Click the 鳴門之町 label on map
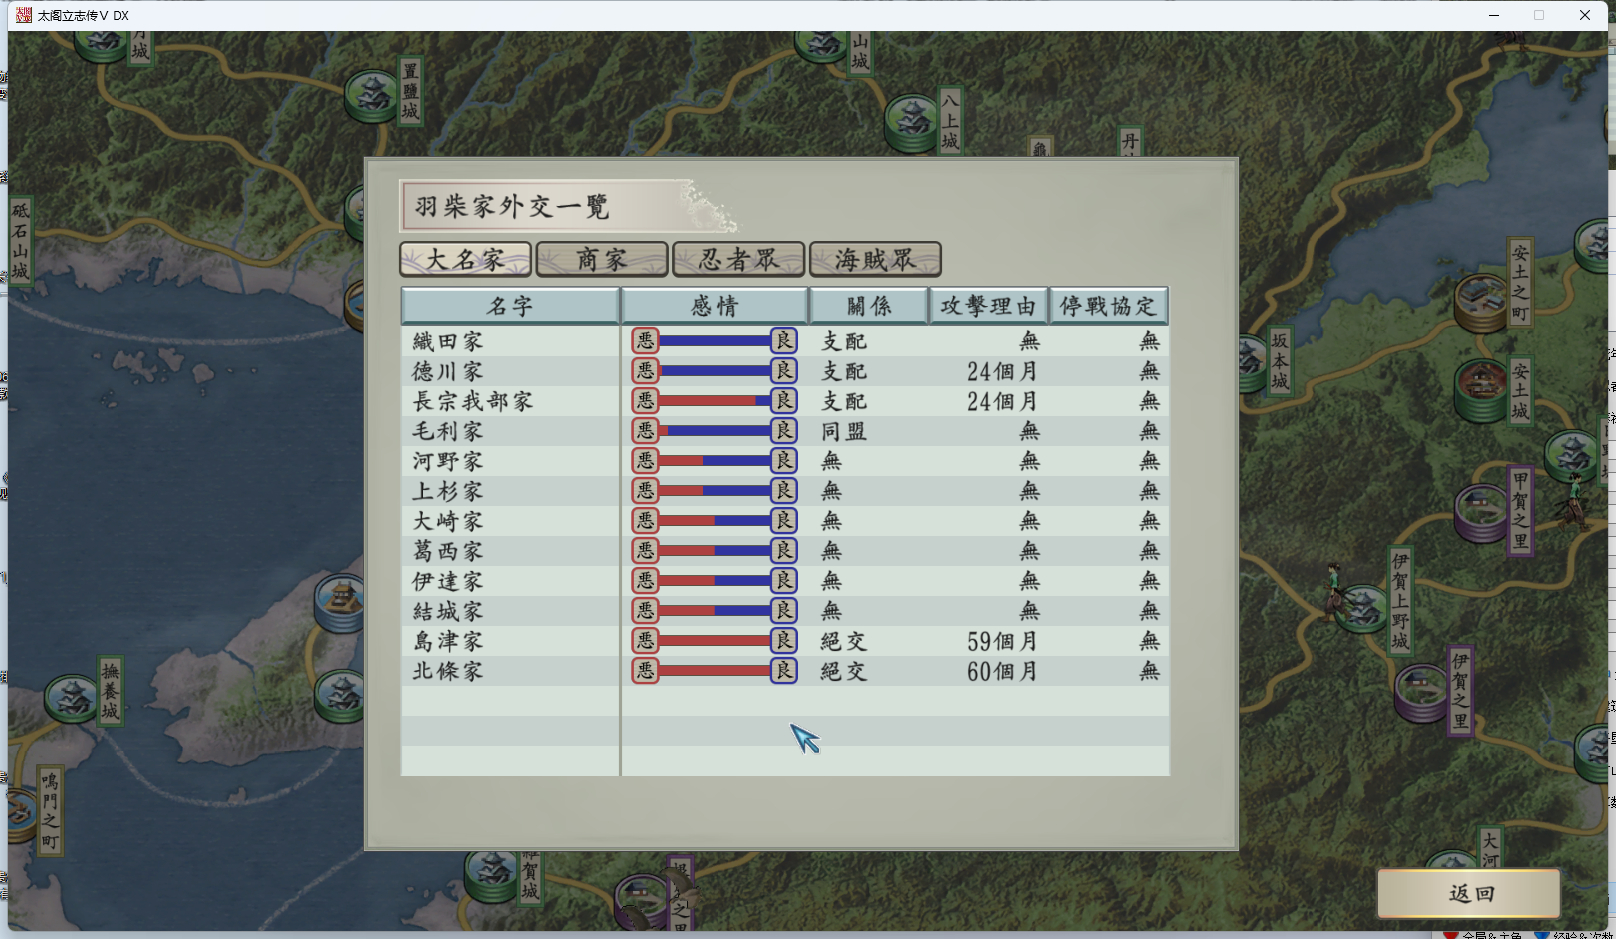The image size is (1616, 939). click(49, 810)
